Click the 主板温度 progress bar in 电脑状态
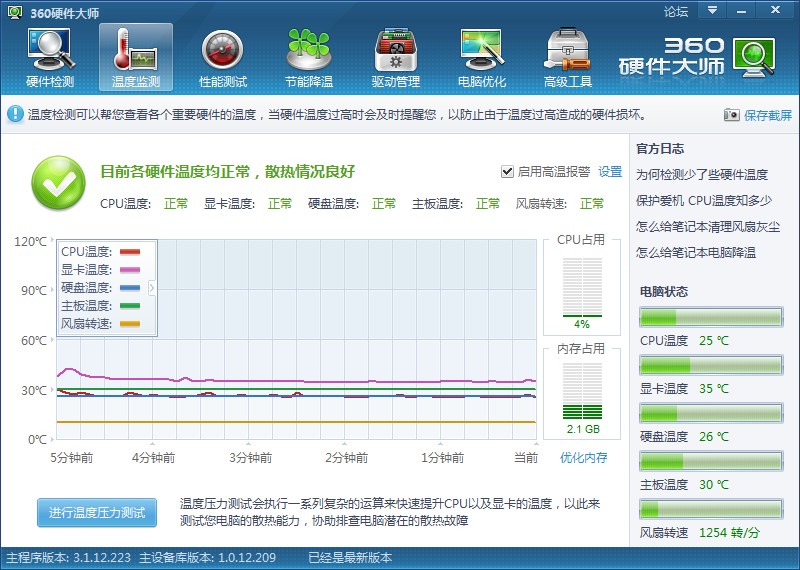The width and height of the screenshot is (800, 570). [711, 461]
